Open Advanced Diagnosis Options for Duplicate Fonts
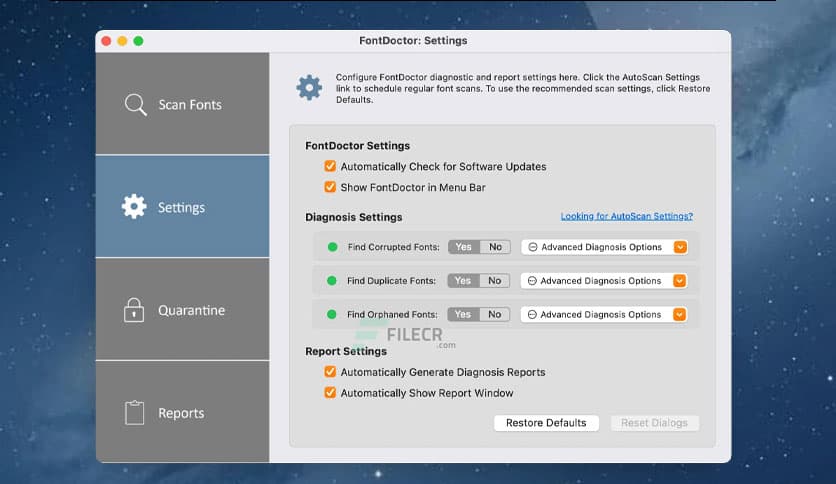This screenshot has width=836, height=484. click(x=604, y=280)
